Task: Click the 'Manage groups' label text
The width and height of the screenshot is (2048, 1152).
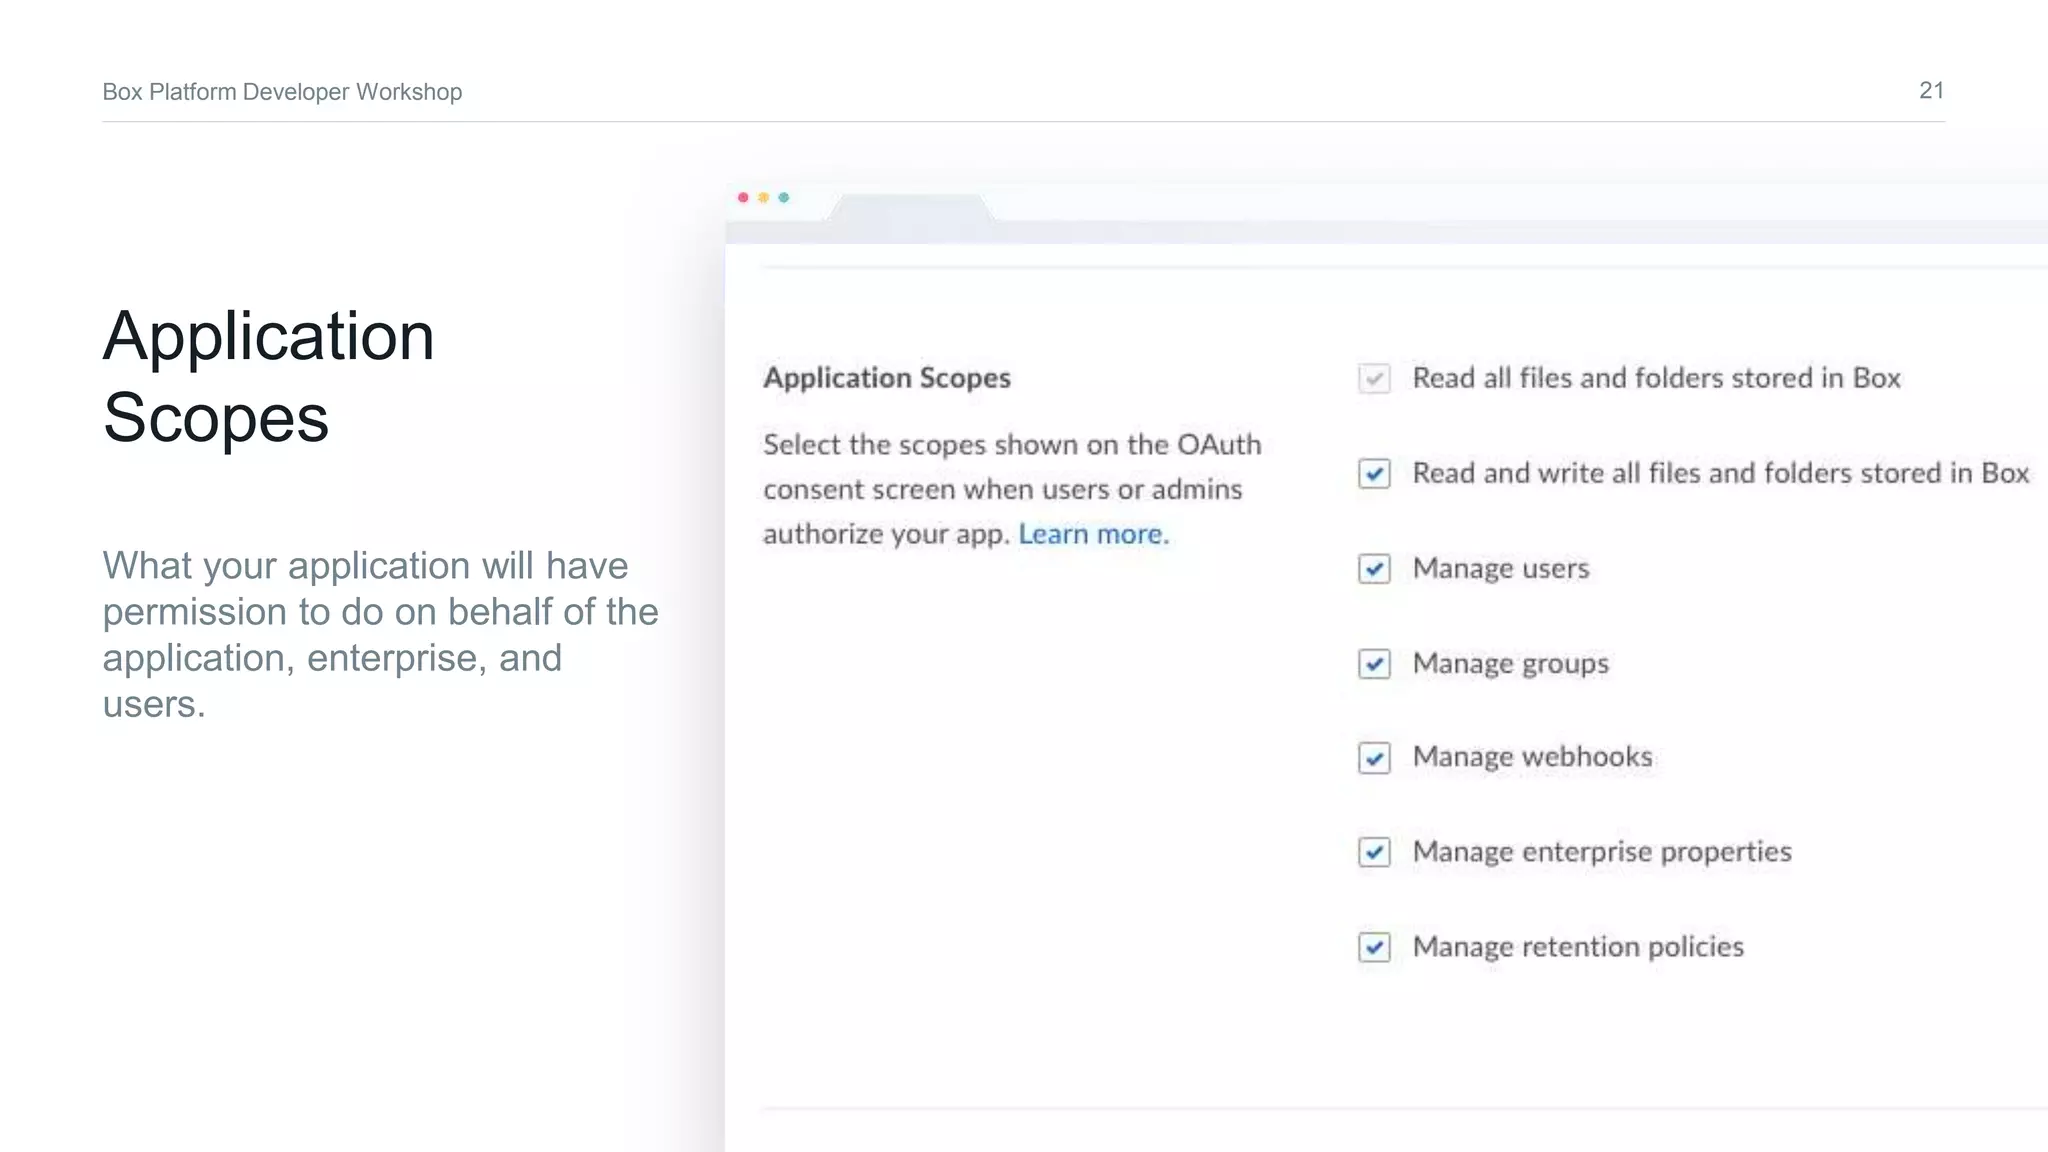Action: [x=1511, y=664]
